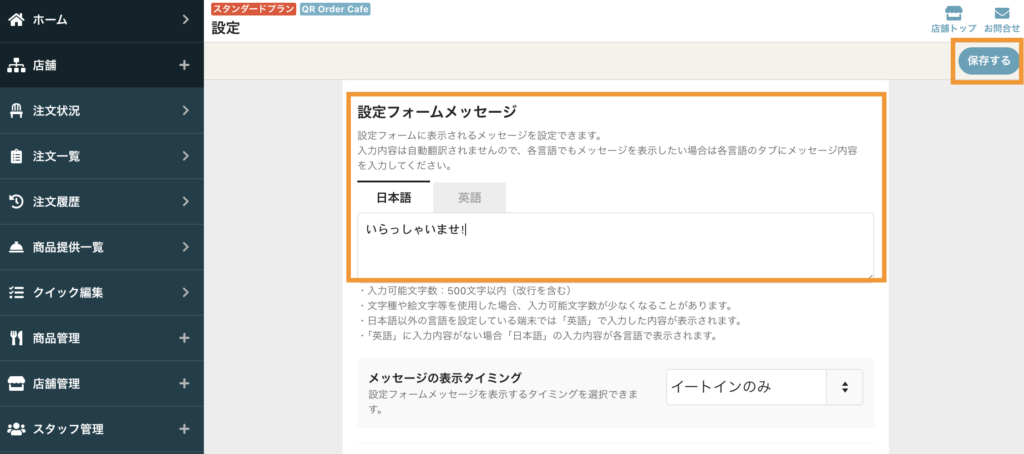This screenshot has height=454, width=1024.
Task: Click the クイック編集 checklist icon
Action: [x=16, y=293]
